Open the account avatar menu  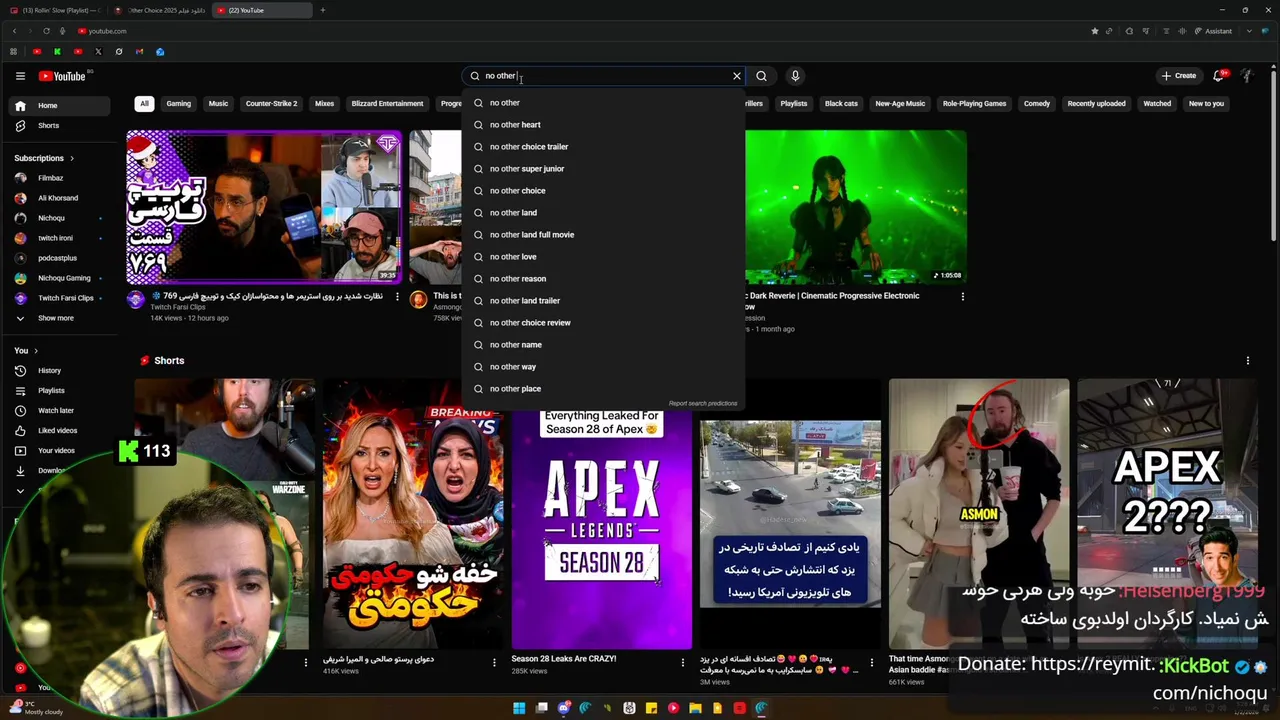1247,76
